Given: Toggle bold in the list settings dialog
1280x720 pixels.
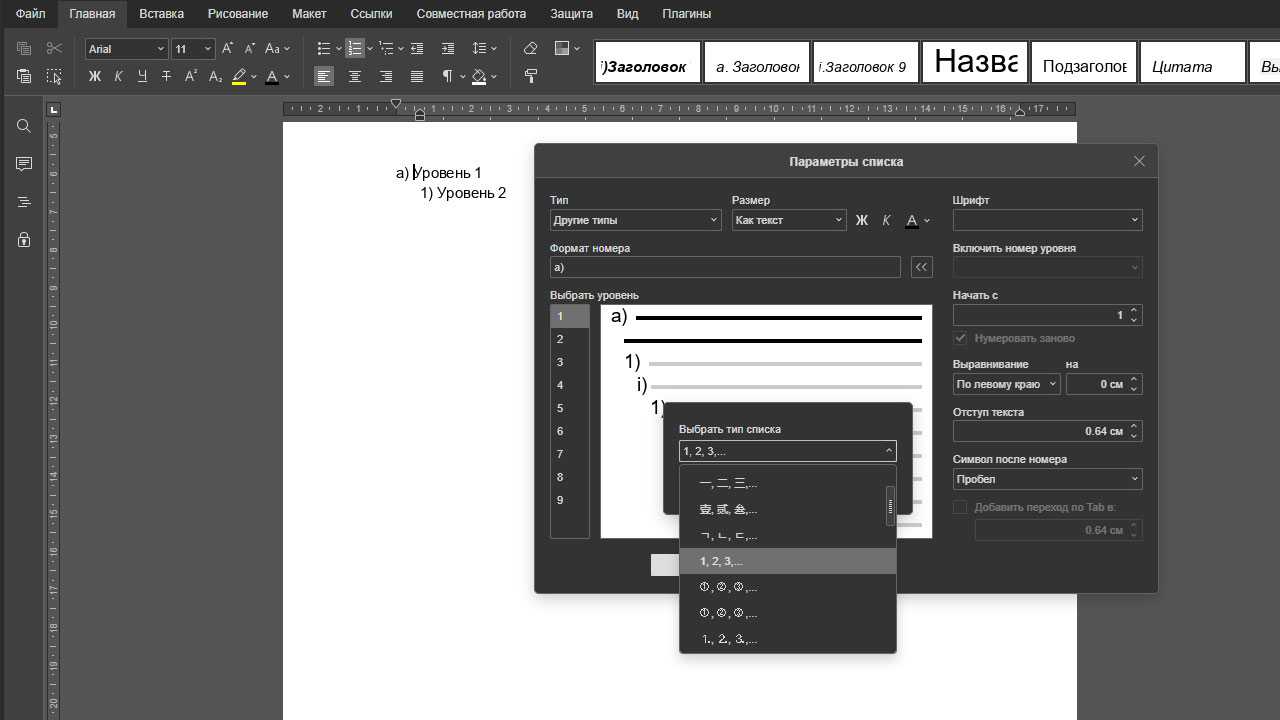Looking at the screenshot, I should [862, 220].
